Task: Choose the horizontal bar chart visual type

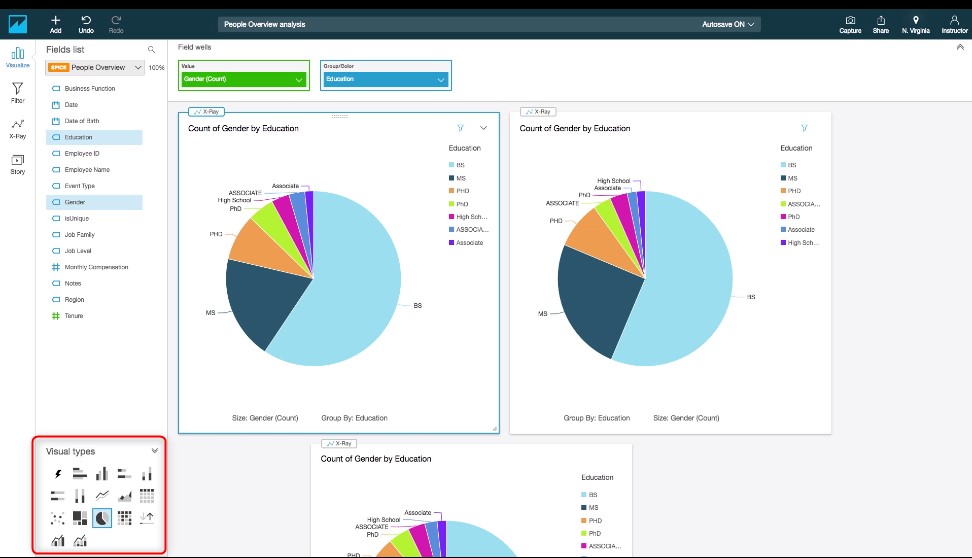Action: pos(80,474)
